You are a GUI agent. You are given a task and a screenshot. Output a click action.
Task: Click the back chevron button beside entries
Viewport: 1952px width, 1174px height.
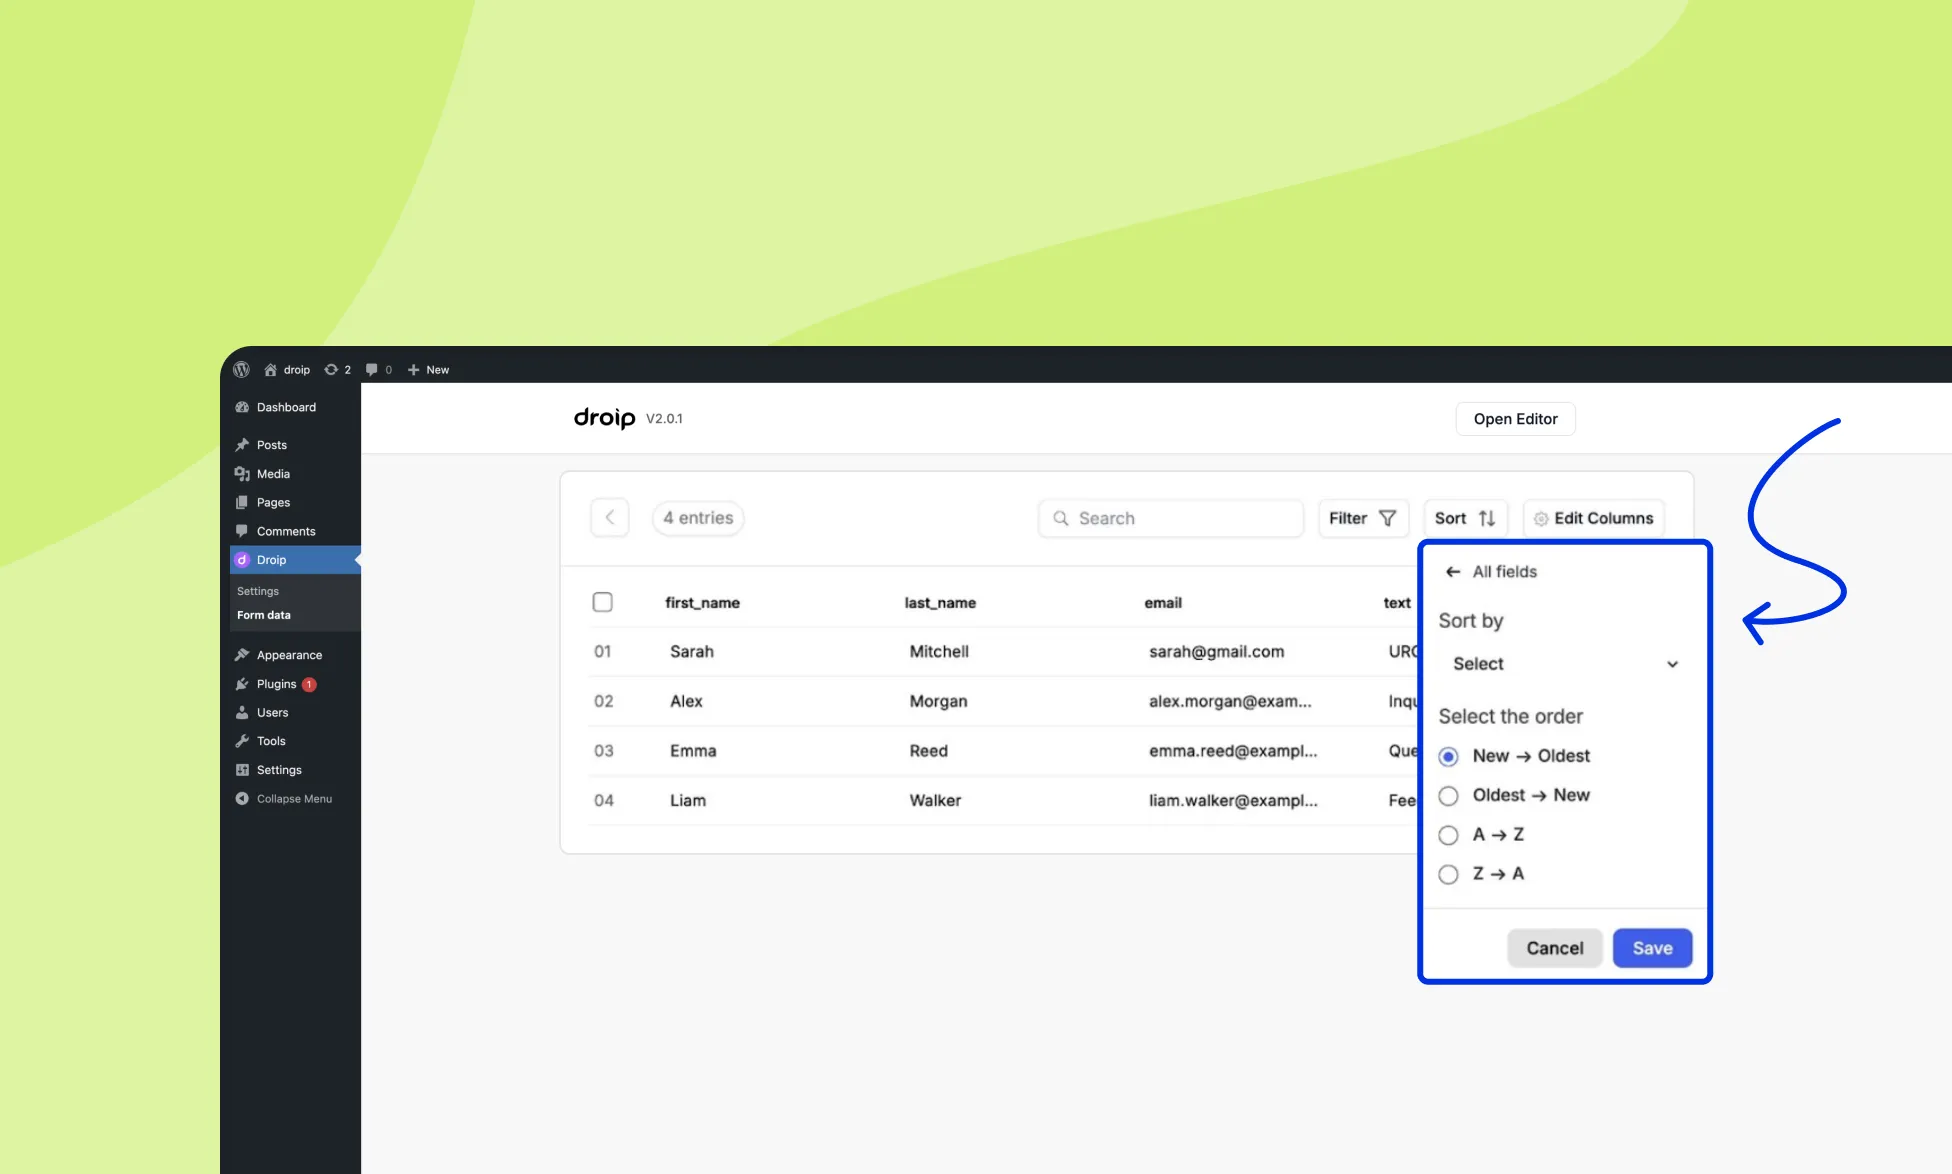[x=610, y=518]
